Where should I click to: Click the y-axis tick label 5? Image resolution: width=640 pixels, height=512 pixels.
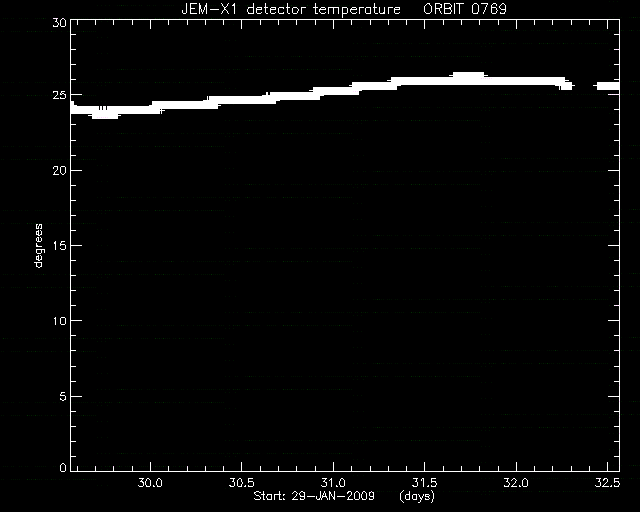click(x=63, y=396)
